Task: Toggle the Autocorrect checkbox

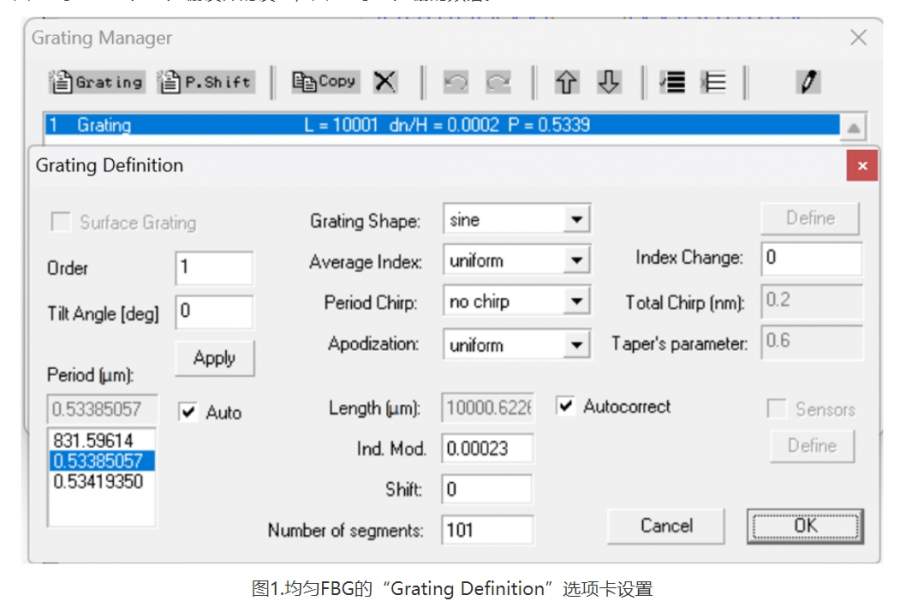Action: (565, 406)
